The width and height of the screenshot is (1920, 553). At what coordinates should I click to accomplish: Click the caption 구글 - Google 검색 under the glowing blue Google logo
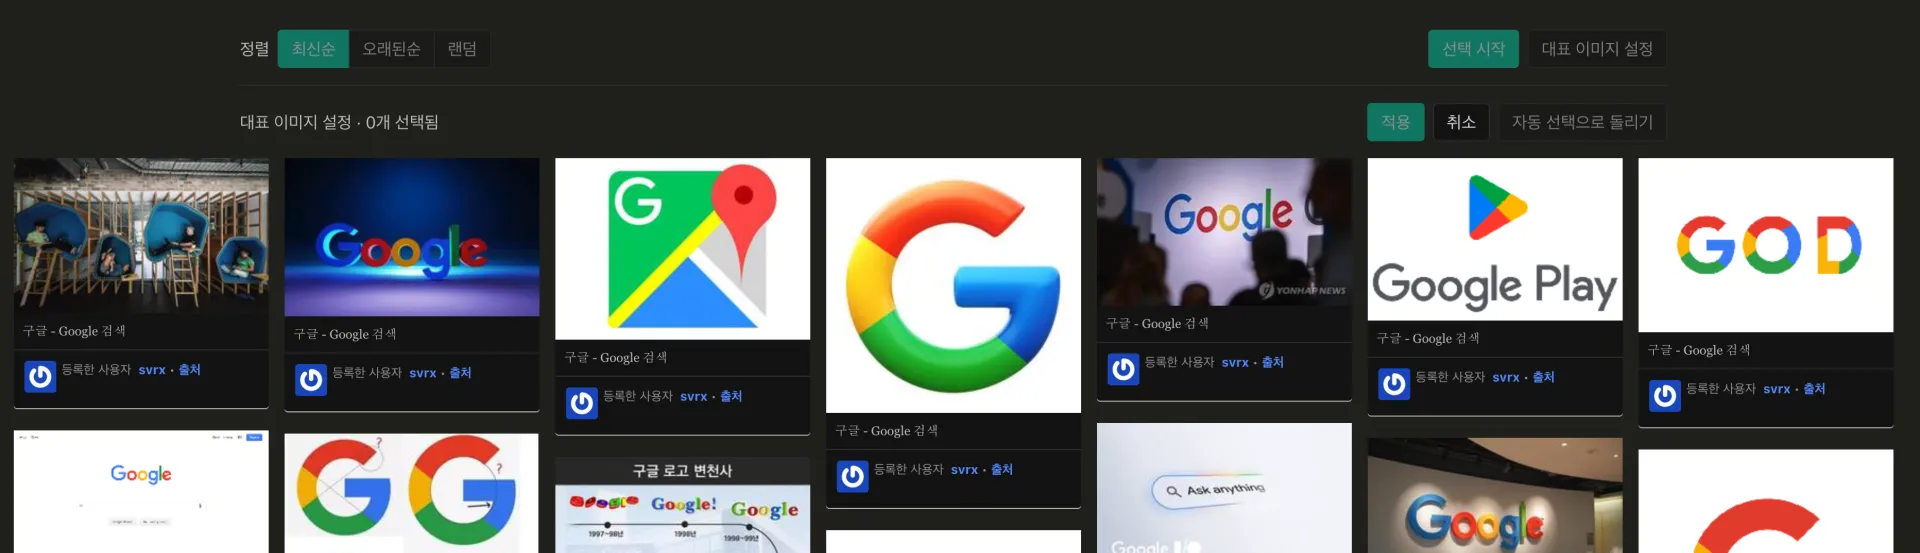pos(345,334)
